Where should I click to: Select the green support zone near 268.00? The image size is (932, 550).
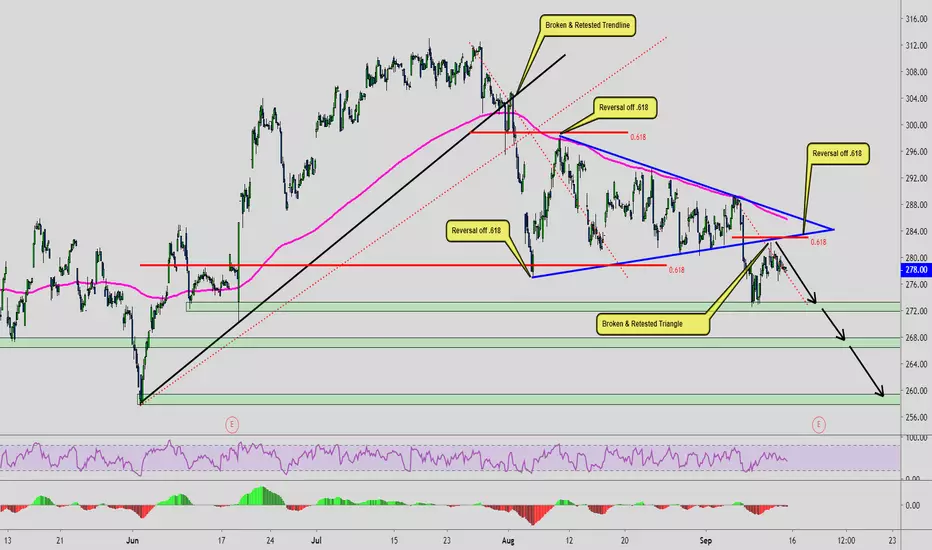tap(450, 342)
